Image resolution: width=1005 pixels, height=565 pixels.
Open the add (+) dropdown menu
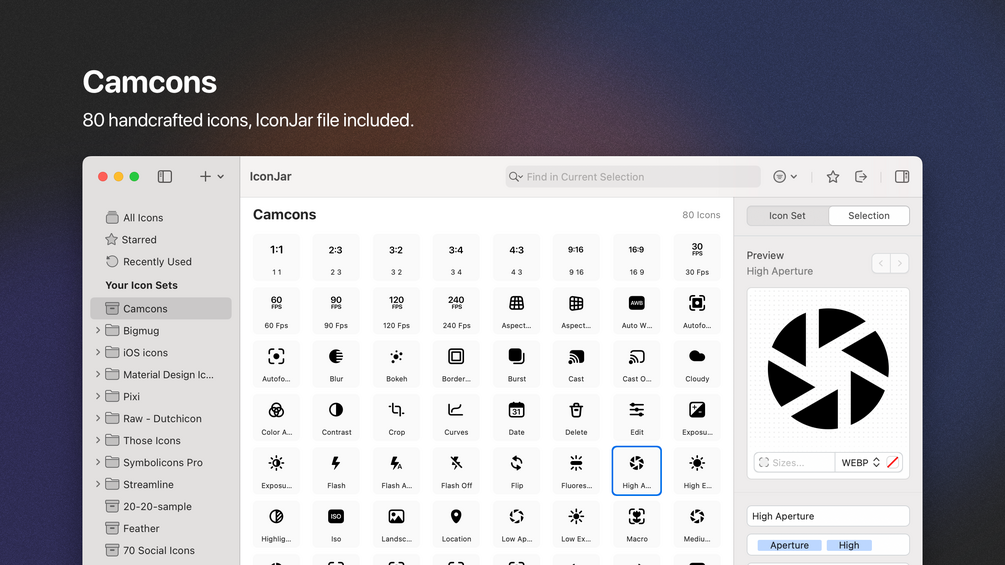pos(212,176)
